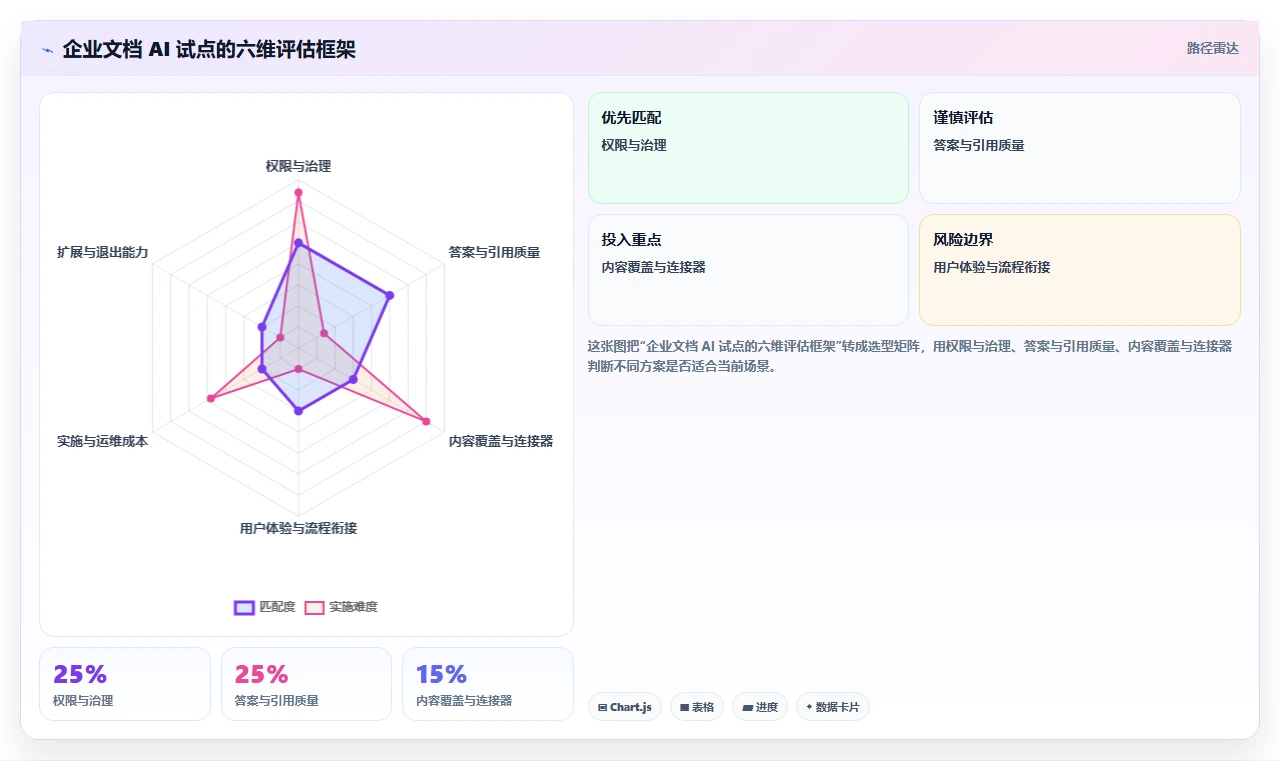Screen dimensions: 1280x761
Task: Open the 谨慎评估 card
Action: pyautogui.click(x=1079, y=148)
